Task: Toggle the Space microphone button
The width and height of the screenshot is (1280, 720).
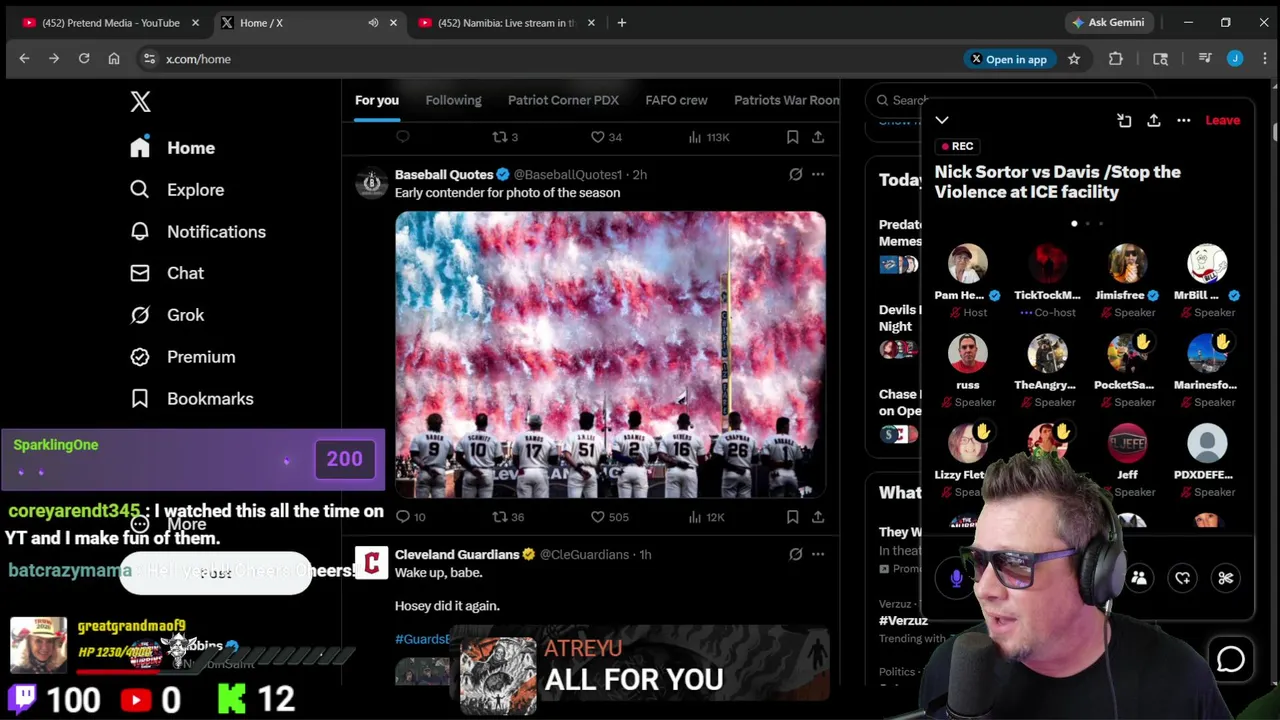Action: pyautogui.click(x=957, y=578)
